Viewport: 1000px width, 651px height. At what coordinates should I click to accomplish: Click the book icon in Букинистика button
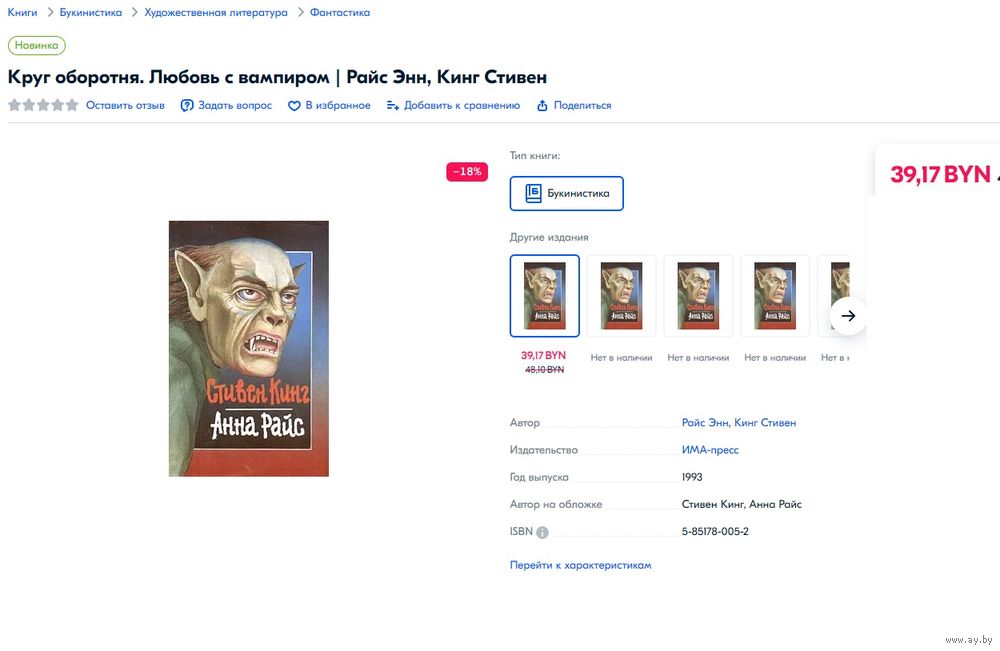click(x=533, y=193)
